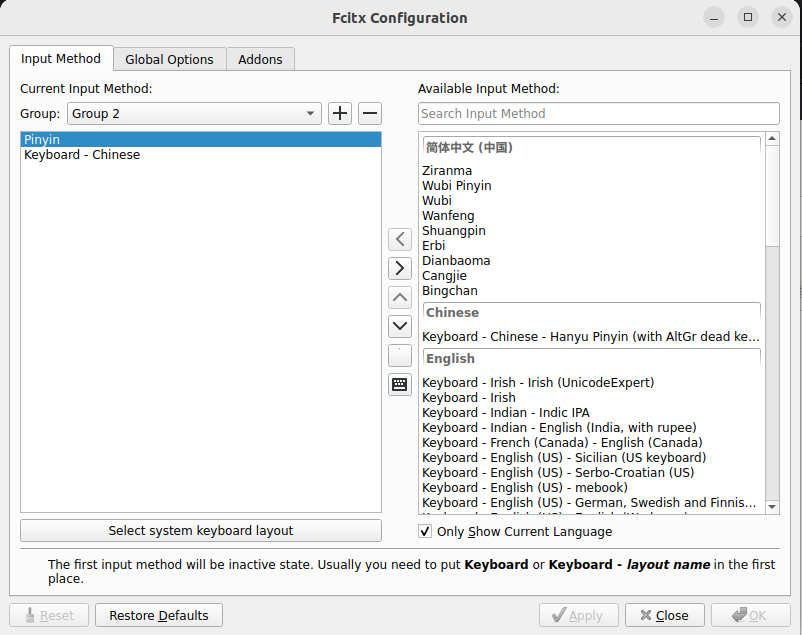
Task: Click the minus icon to remove group
Action: (x=370, y=113)
